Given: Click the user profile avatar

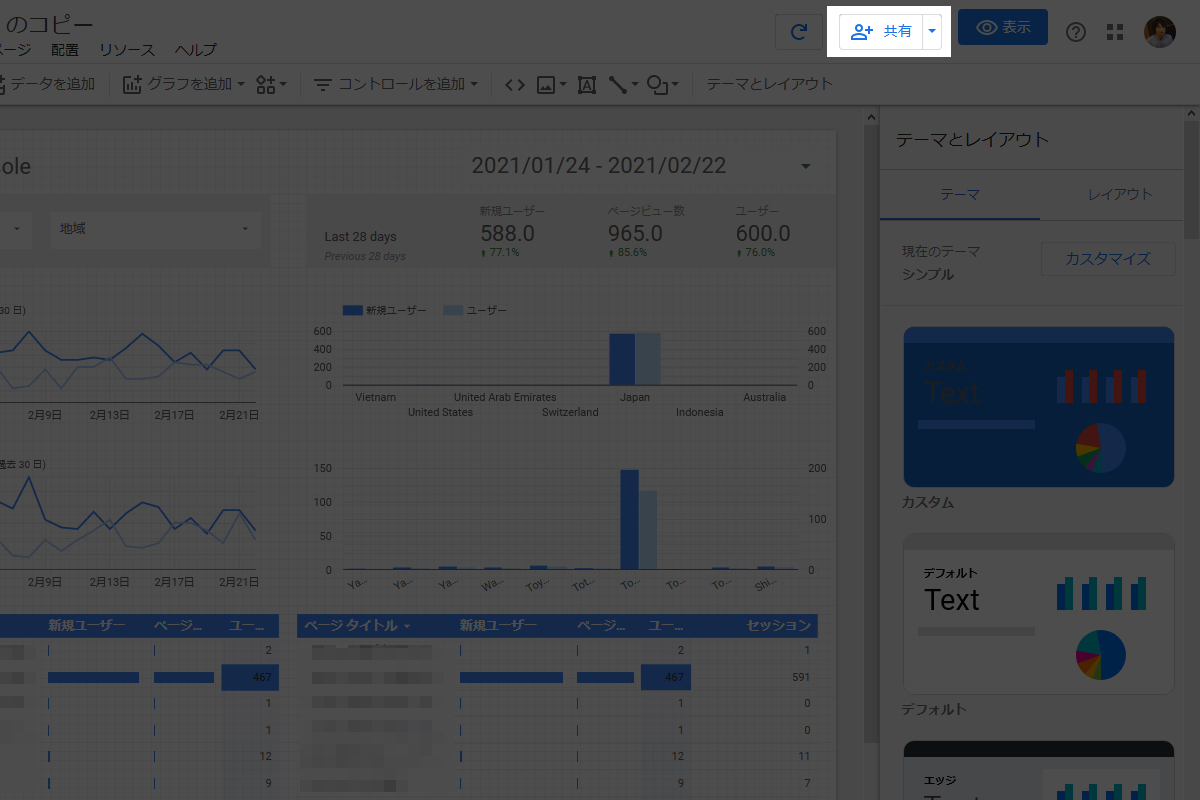Looking at the screenshot, I should tap(1160, 32).
